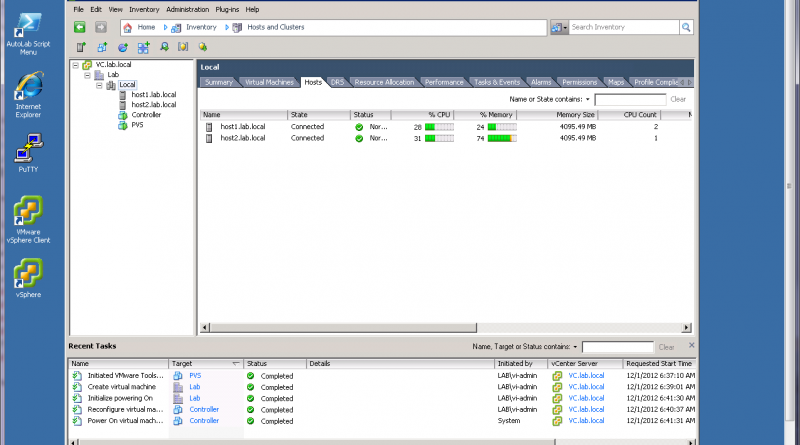Click the New Virtual Machine toolbar icon
Image resolution: width=800 pixels, height=445 pixels.
102,47
